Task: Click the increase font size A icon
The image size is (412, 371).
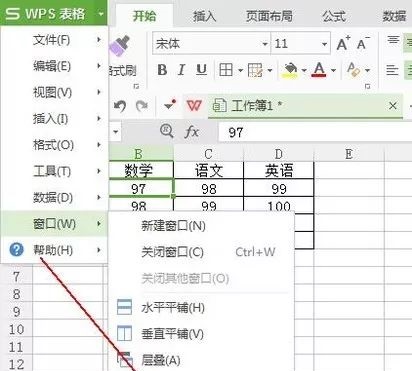Action: [343, 44]
